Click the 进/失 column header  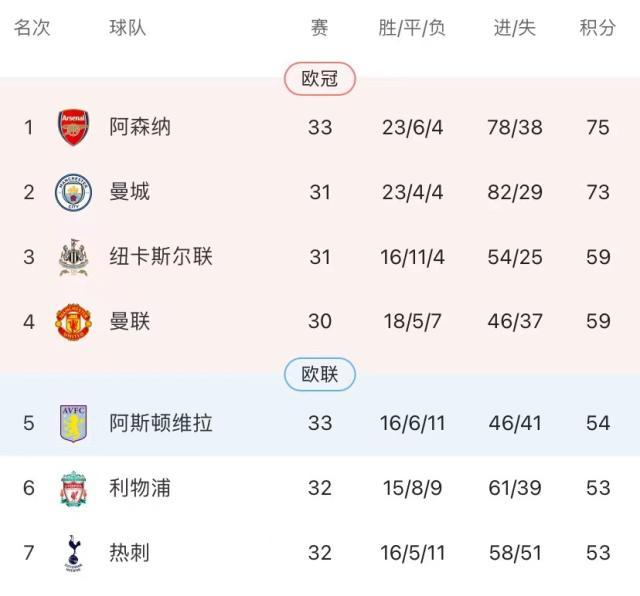[515, 28]
